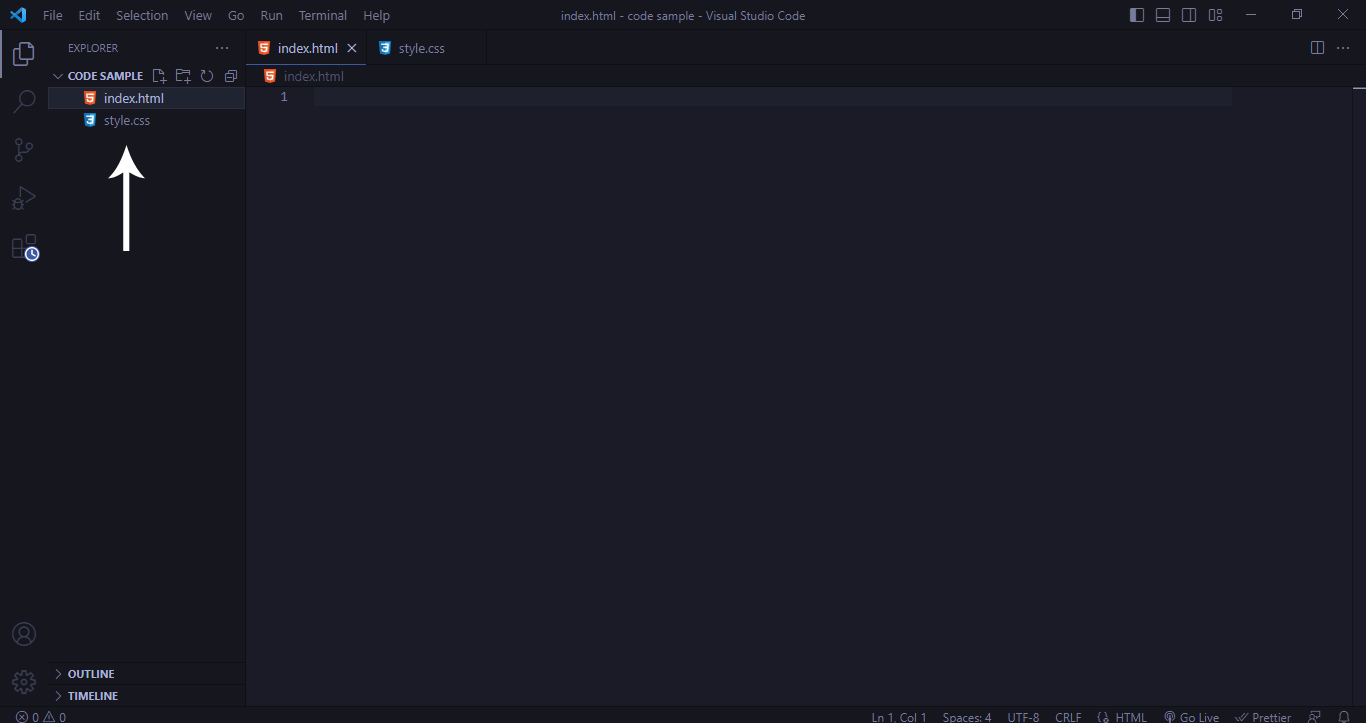Open the Manage settings gear icon

coord(23,681)
